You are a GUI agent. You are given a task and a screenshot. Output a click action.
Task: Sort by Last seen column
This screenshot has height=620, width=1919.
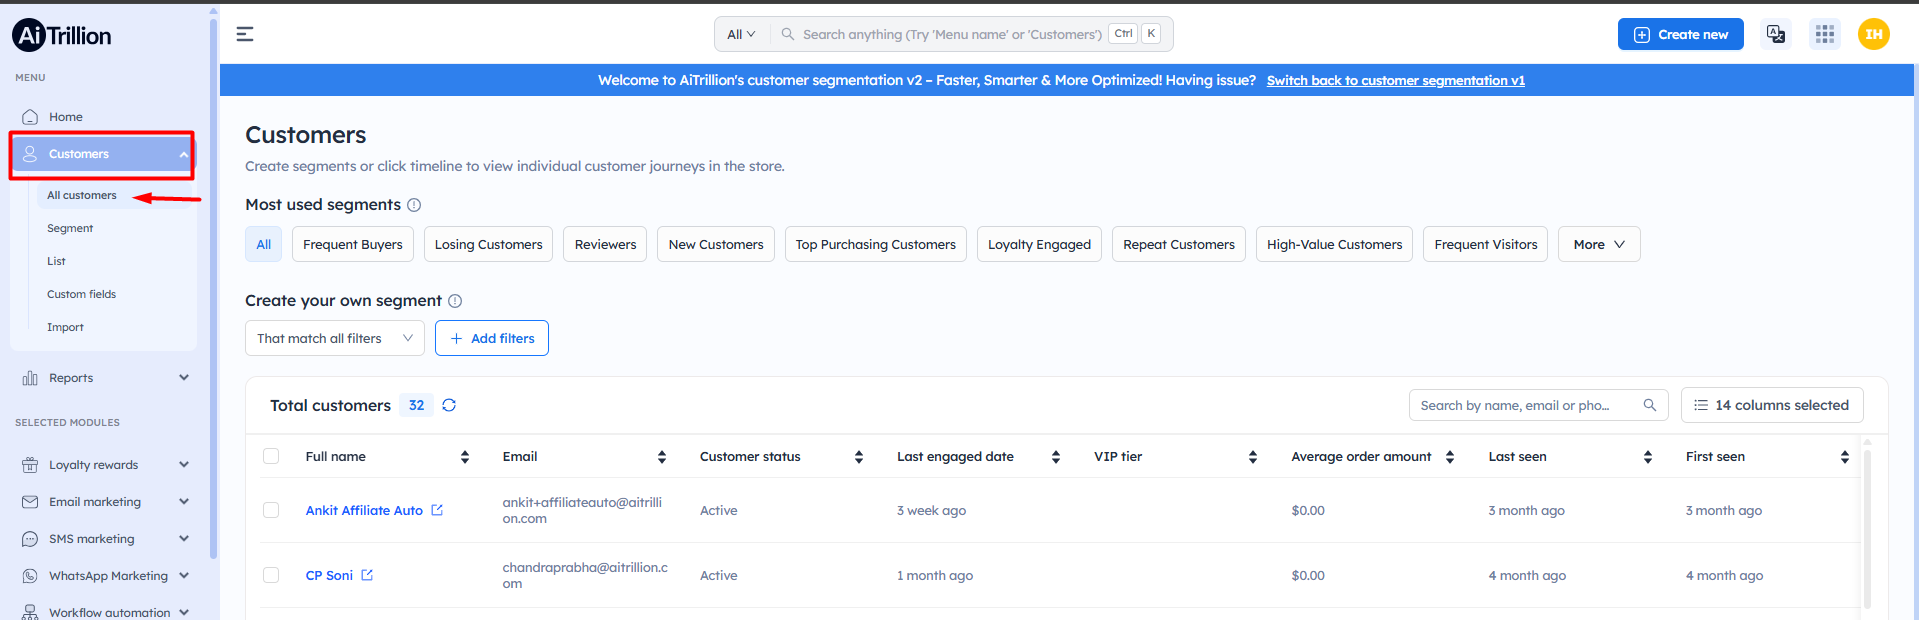(x=1648, y=457)
